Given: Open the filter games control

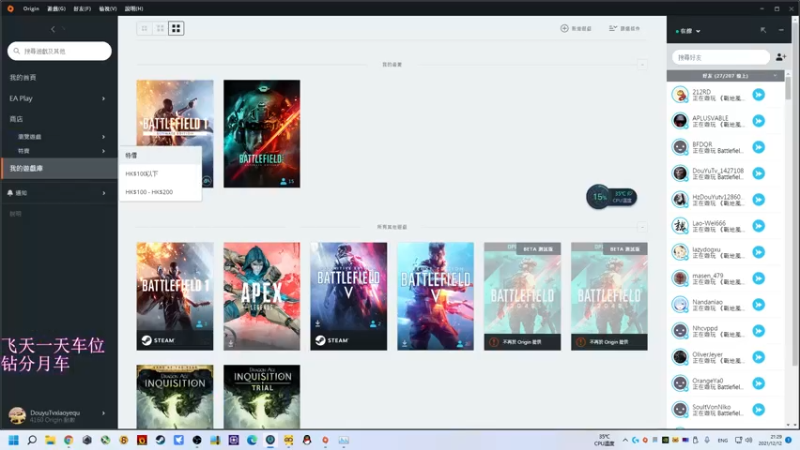Looking at the screenshot, I should 624,29.
